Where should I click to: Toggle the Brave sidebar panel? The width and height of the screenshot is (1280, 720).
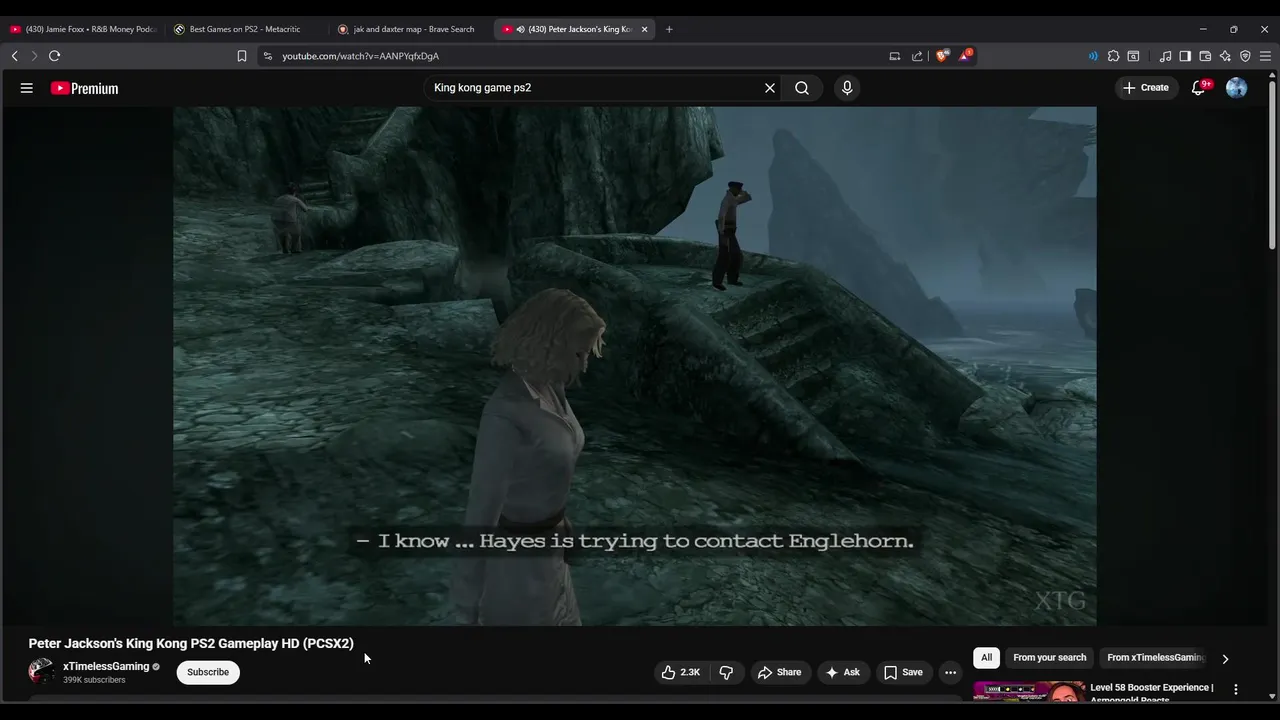1185,56
